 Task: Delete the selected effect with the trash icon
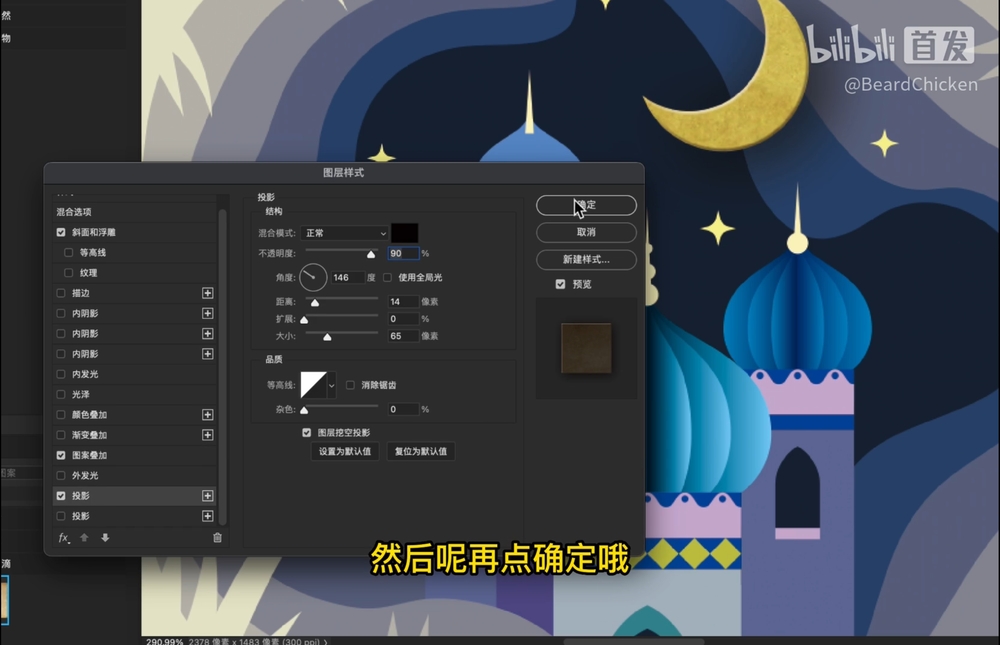coord(217,538)
